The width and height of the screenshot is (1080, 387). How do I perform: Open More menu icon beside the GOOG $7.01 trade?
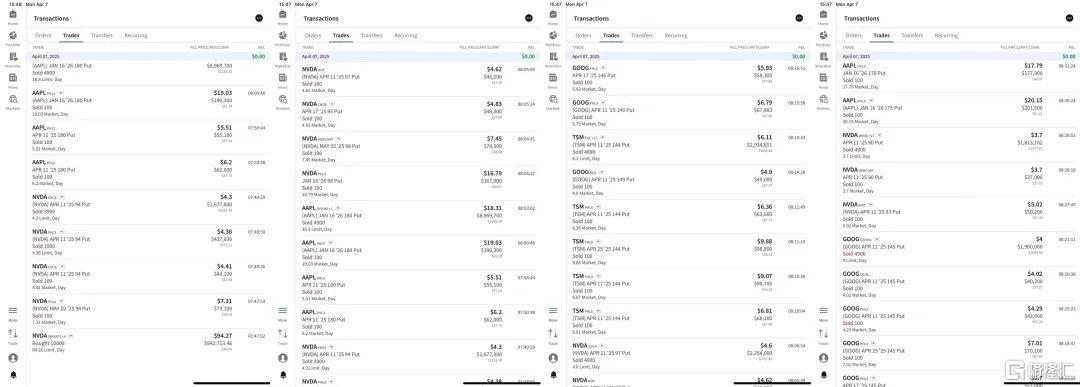click(822, 313)
